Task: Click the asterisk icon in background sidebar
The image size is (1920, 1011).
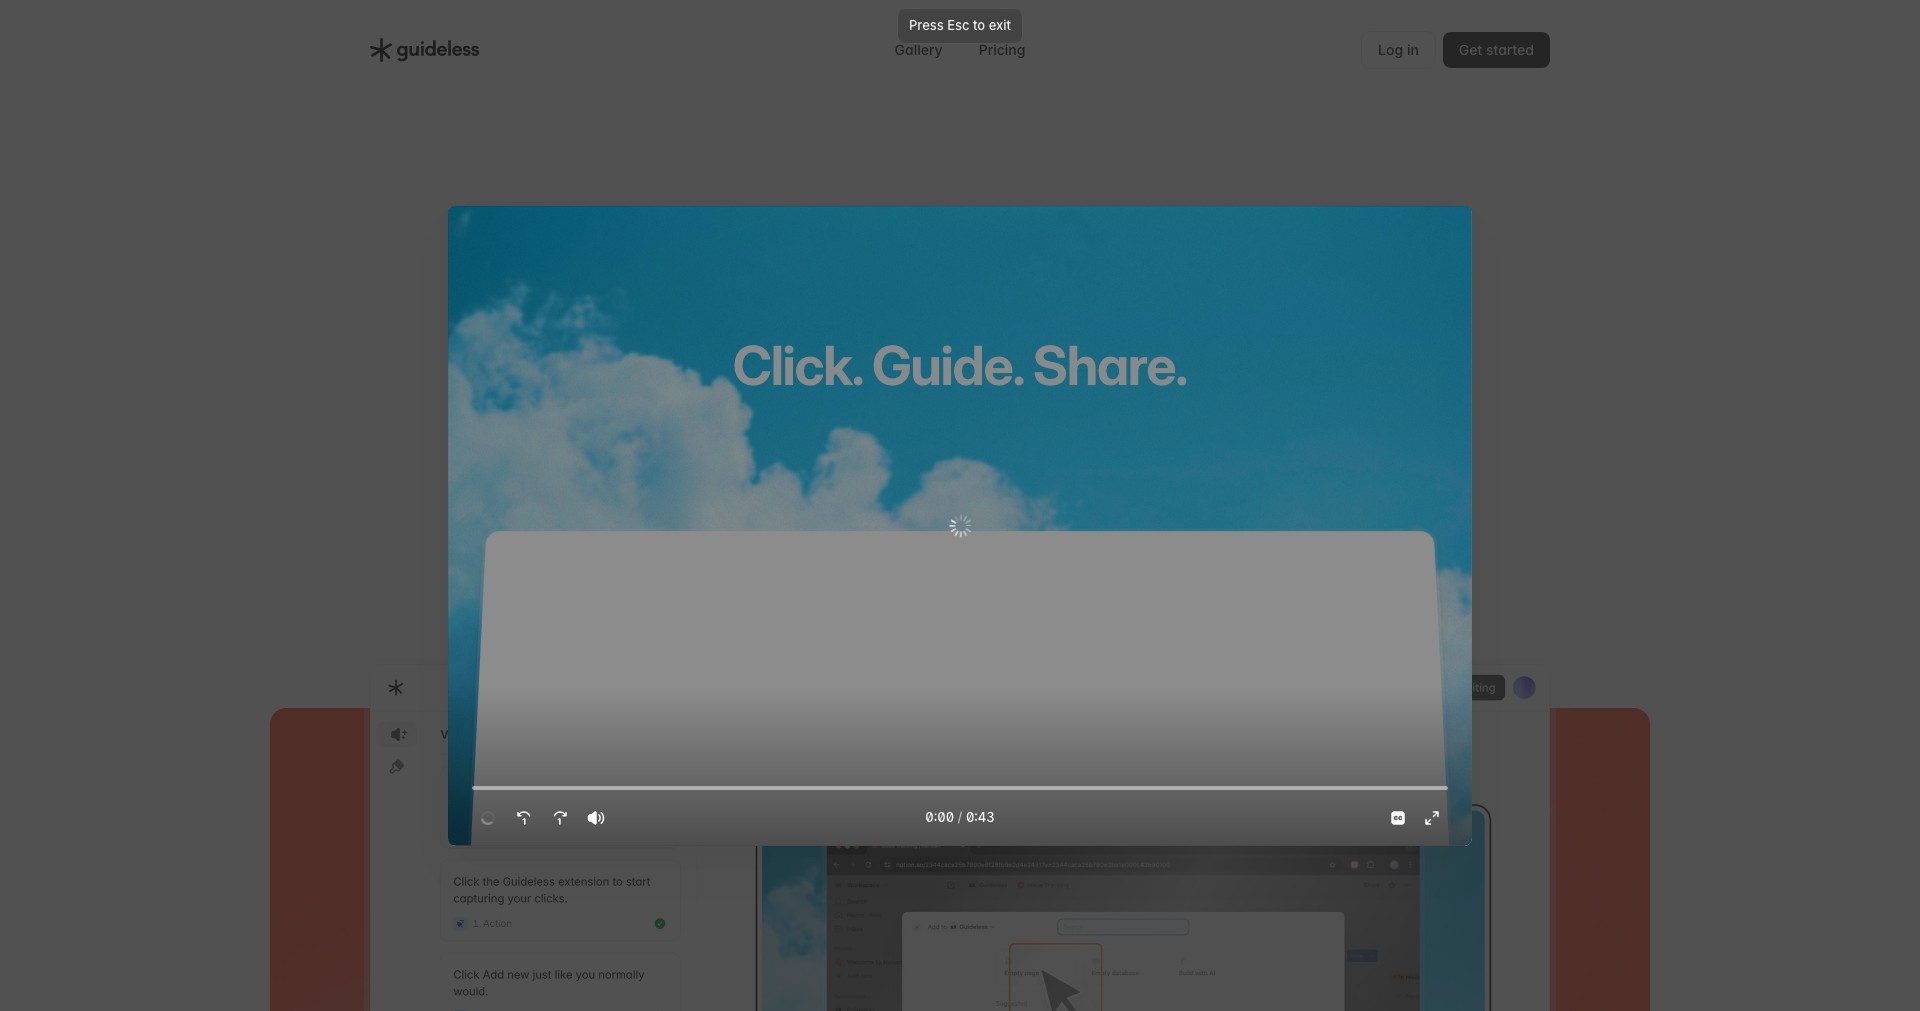Action: tap(396, 688)
